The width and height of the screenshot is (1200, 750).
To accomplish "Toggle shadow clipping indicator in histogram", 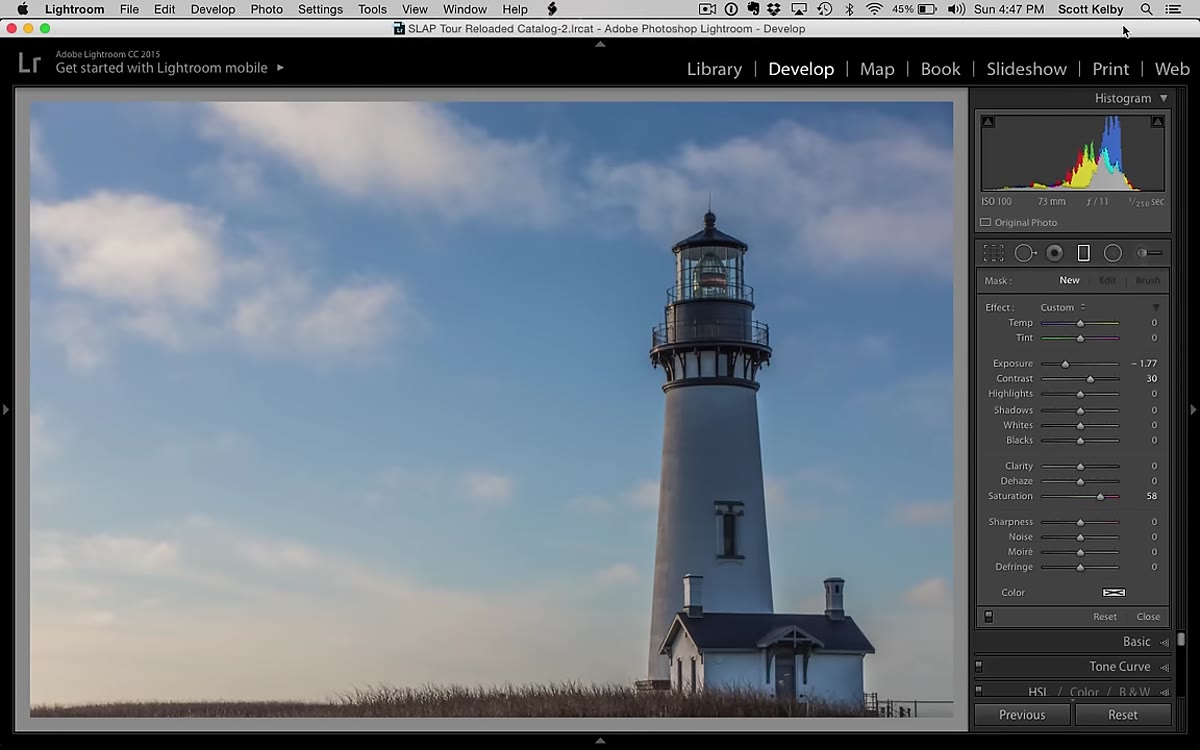I will coord(988,122).
